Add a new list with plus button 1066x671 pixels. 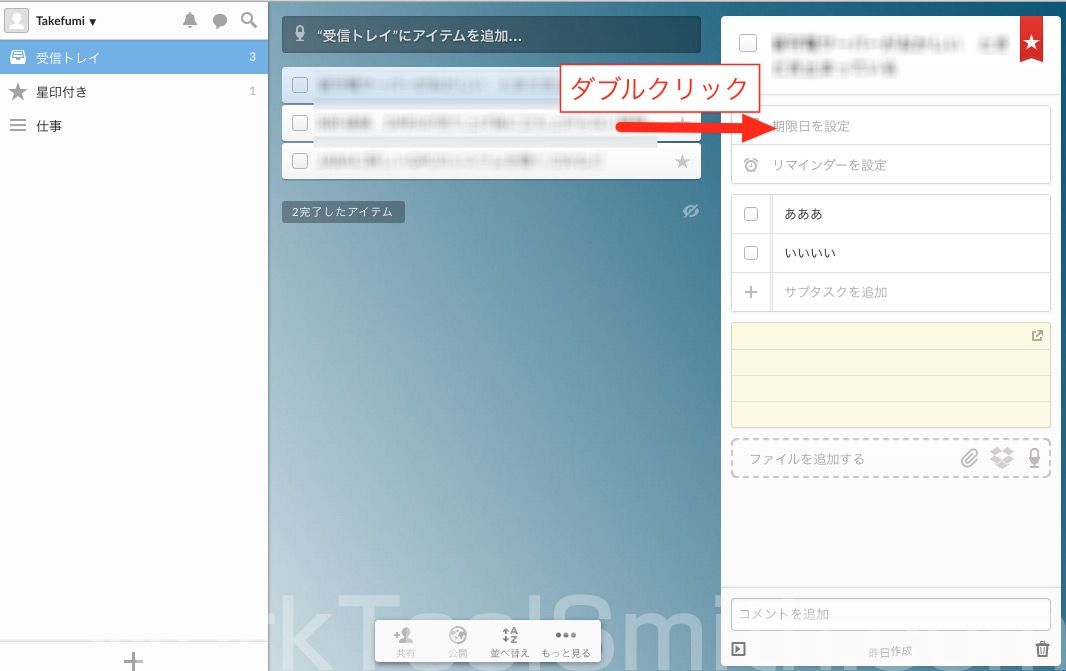(133, 660)
